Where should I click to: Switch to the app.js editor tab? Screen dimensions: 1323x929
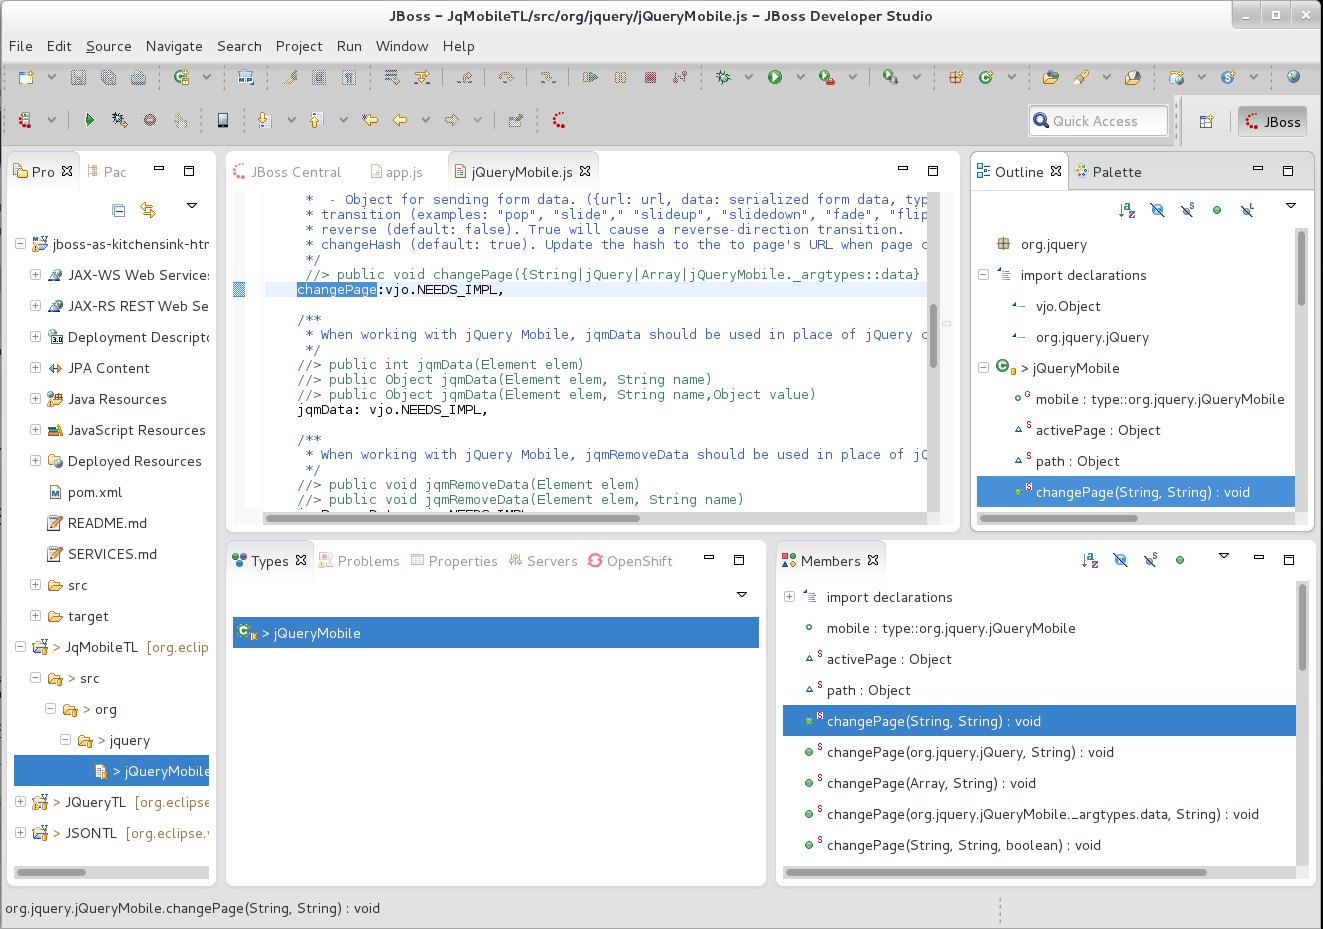(x=397, y=172)
